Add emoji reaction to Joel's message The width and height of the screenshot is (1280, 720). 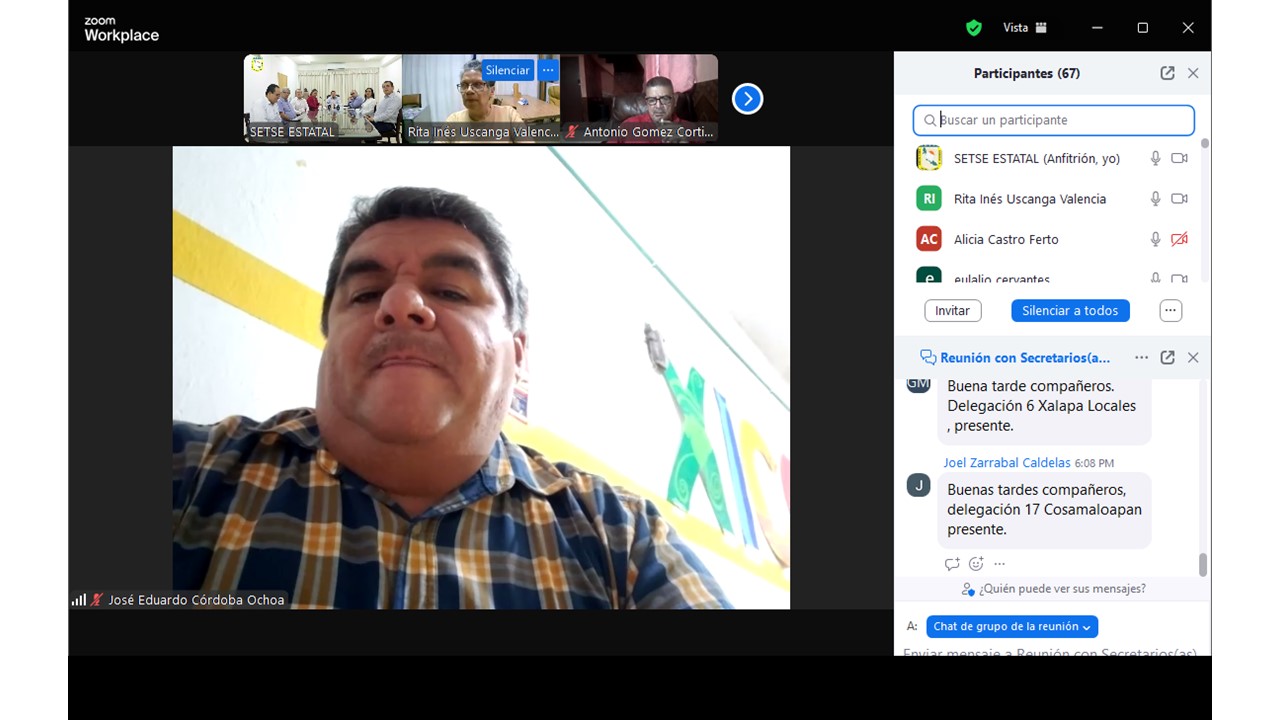click(x=976, y=564)
